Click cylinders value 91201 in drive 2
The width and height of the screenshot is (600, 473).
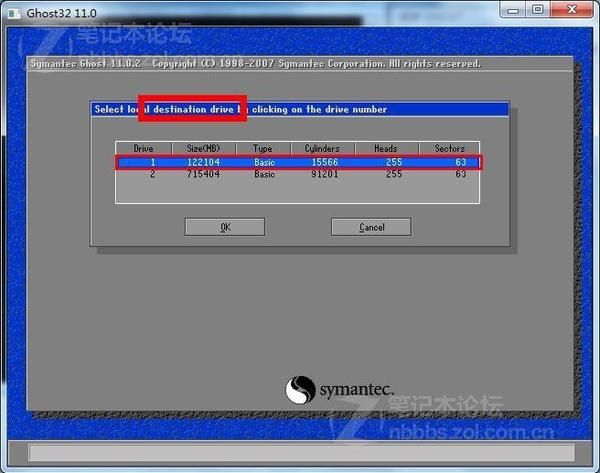click(x=324, y=174)
